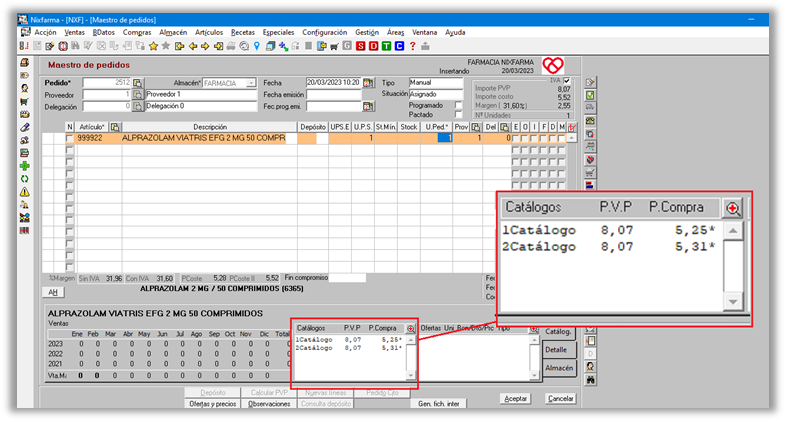Click the Aceptar button

pyautogui.click(x=515, y=398)
